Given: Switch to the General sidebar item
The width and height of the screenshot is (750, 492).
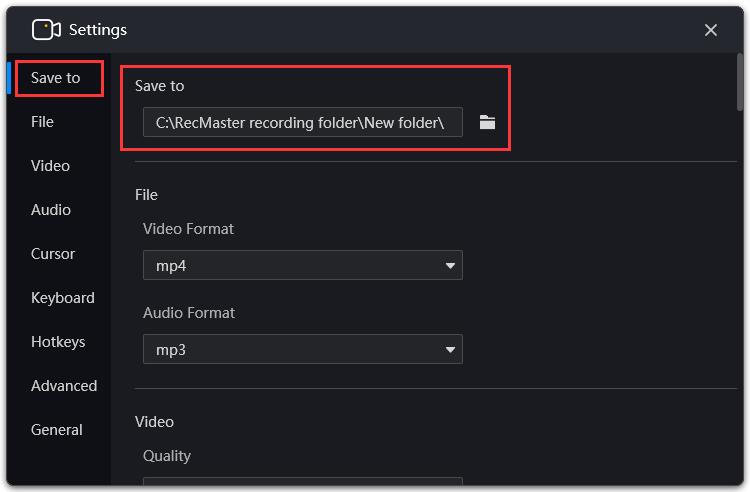Looking at the screenshot, I should click(x=56, y=430).
